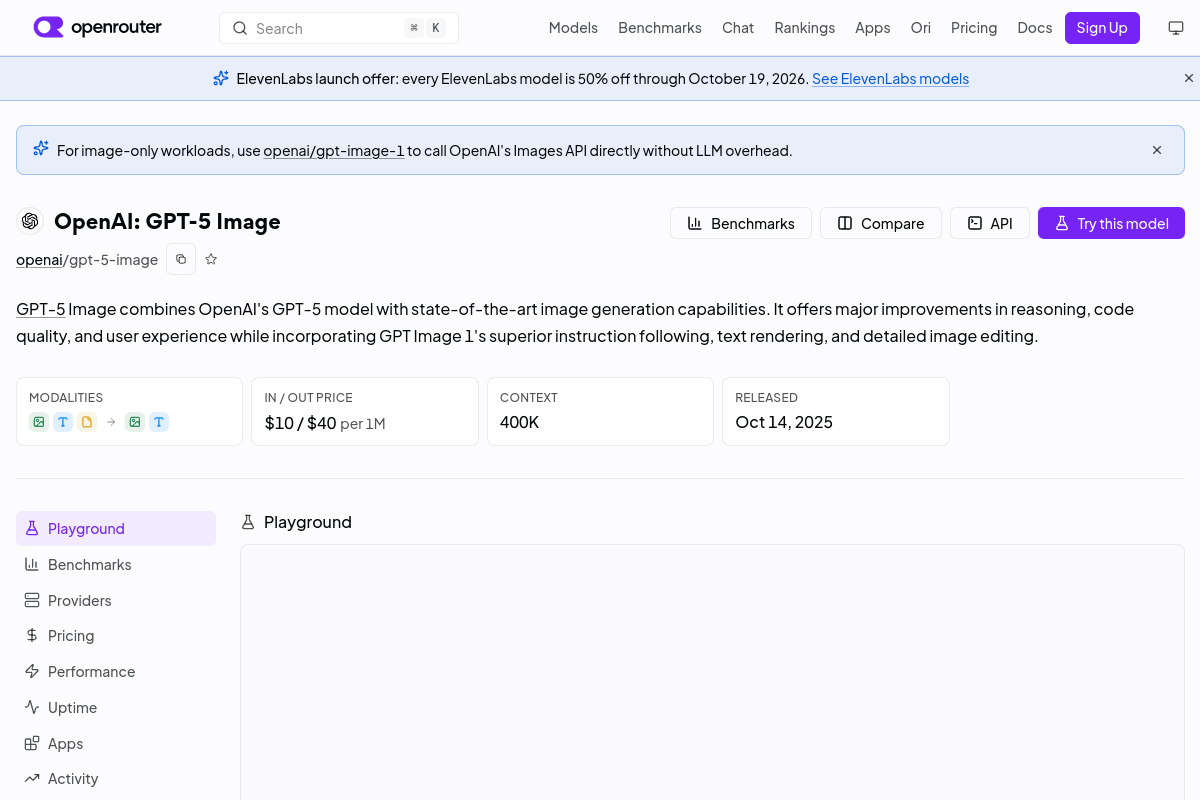The image size is (1200, 800).
Task: Click the file input modality icon
Action: pos(87,422)
